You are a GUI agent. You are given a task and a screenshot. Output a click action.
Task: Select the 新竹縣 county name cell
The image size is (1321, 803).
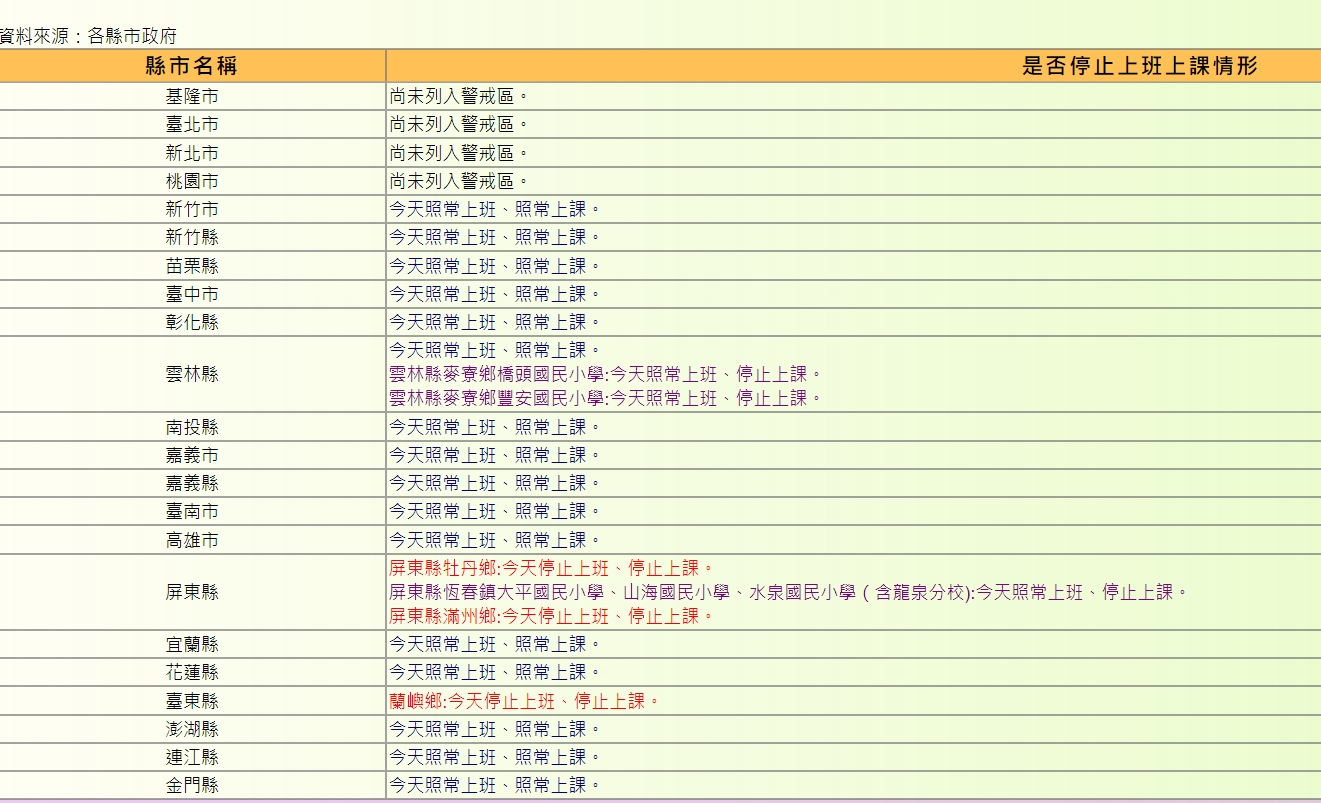click(x=192, y=237)
